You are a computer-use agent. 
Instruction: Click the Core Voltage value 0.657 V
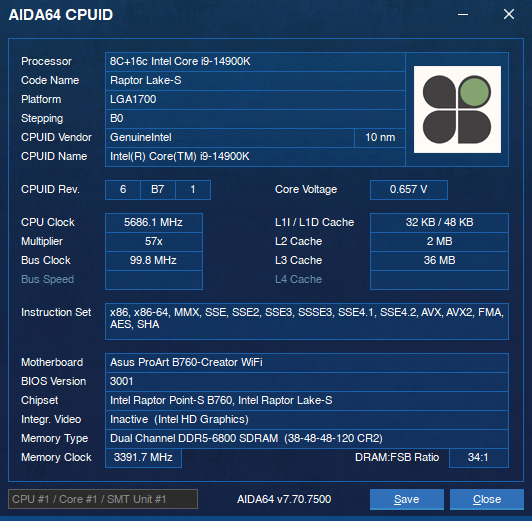pos(409,190)
